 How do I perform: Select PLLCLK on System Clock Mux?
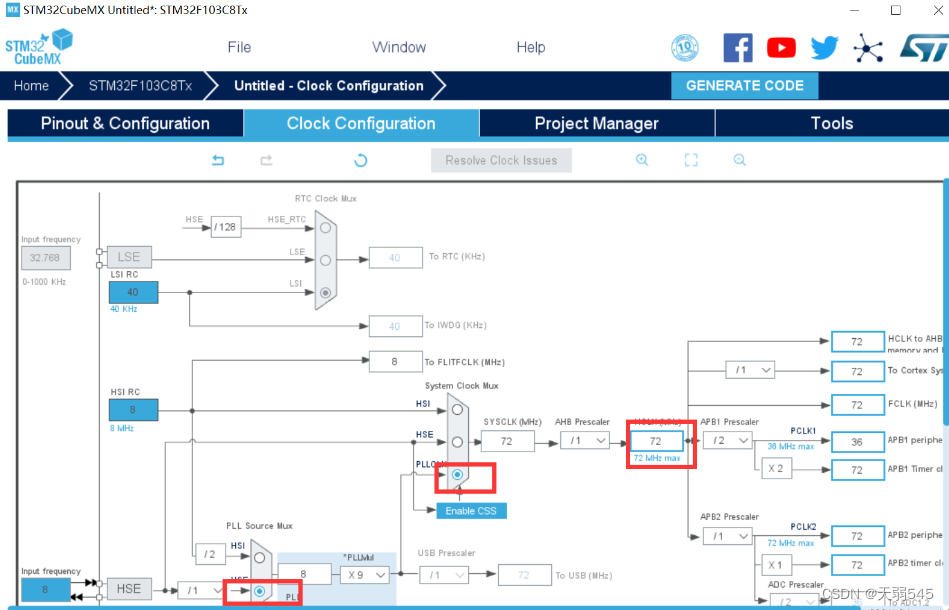click(x=458, y=474)
